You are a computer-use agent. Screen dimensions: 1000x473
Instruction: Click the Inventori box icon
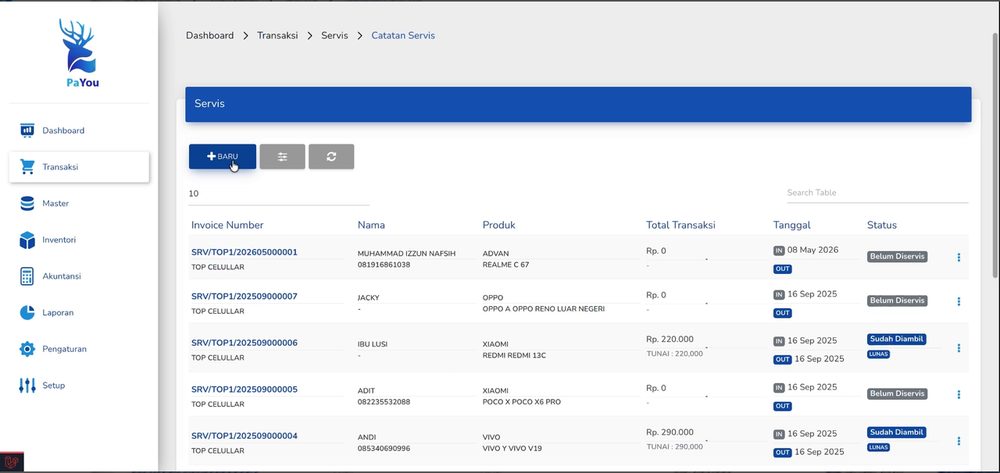pos(27,240)
